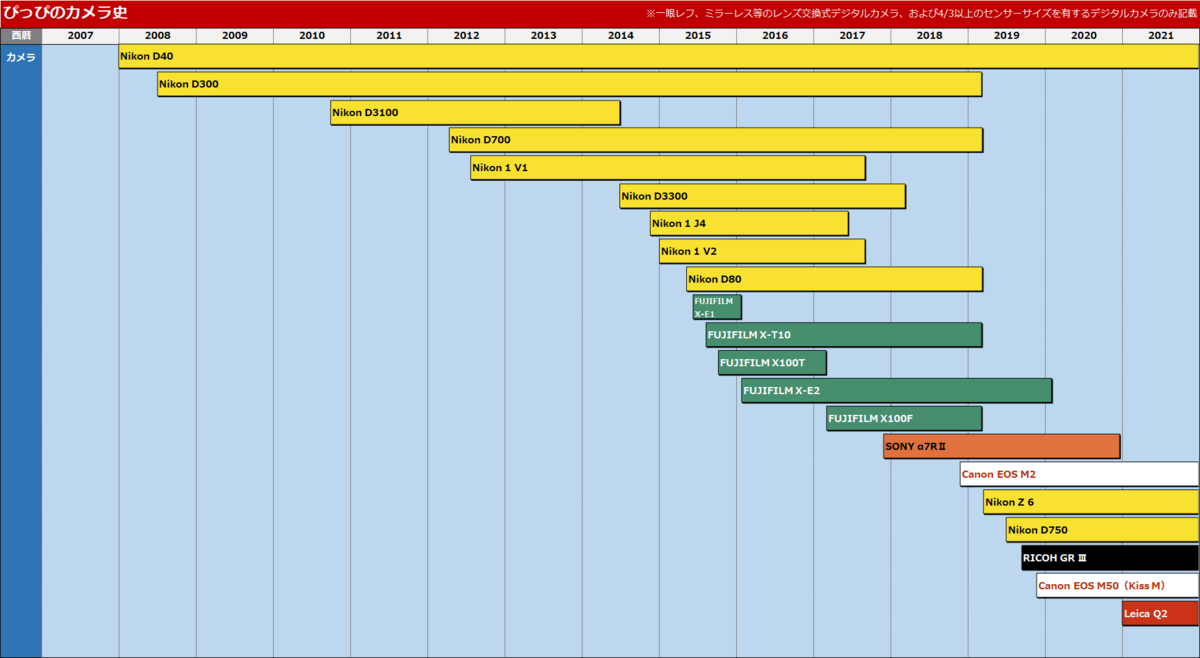
Task: Select the 2017 year header
Action: (852, 36)
